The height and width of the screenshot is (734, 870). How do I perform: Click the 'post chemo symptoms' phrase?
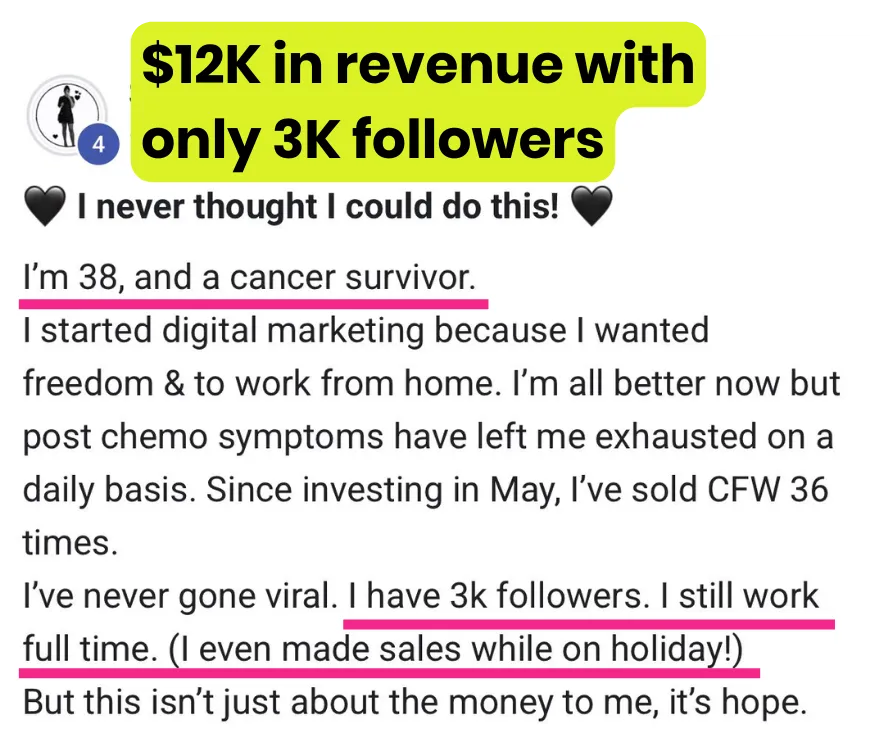[x=190, y=437]
